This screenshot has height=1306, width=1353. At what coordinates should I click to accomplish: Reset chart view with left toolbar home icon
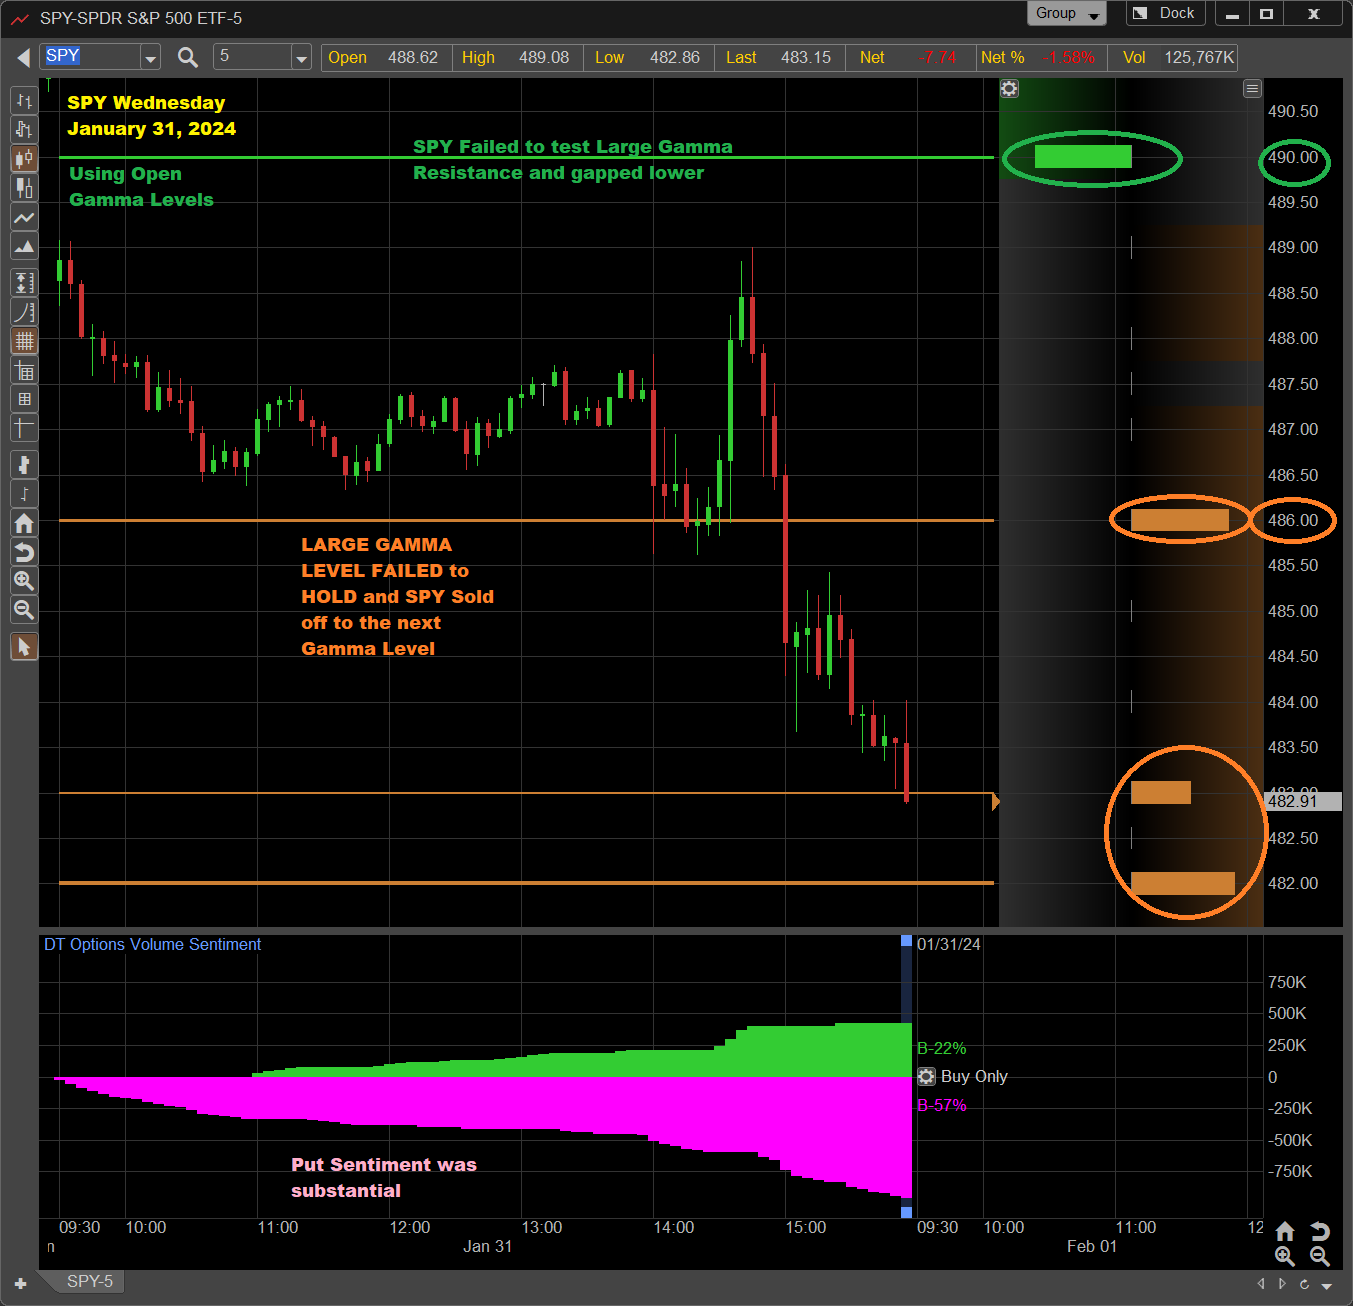tap(24, 523)
